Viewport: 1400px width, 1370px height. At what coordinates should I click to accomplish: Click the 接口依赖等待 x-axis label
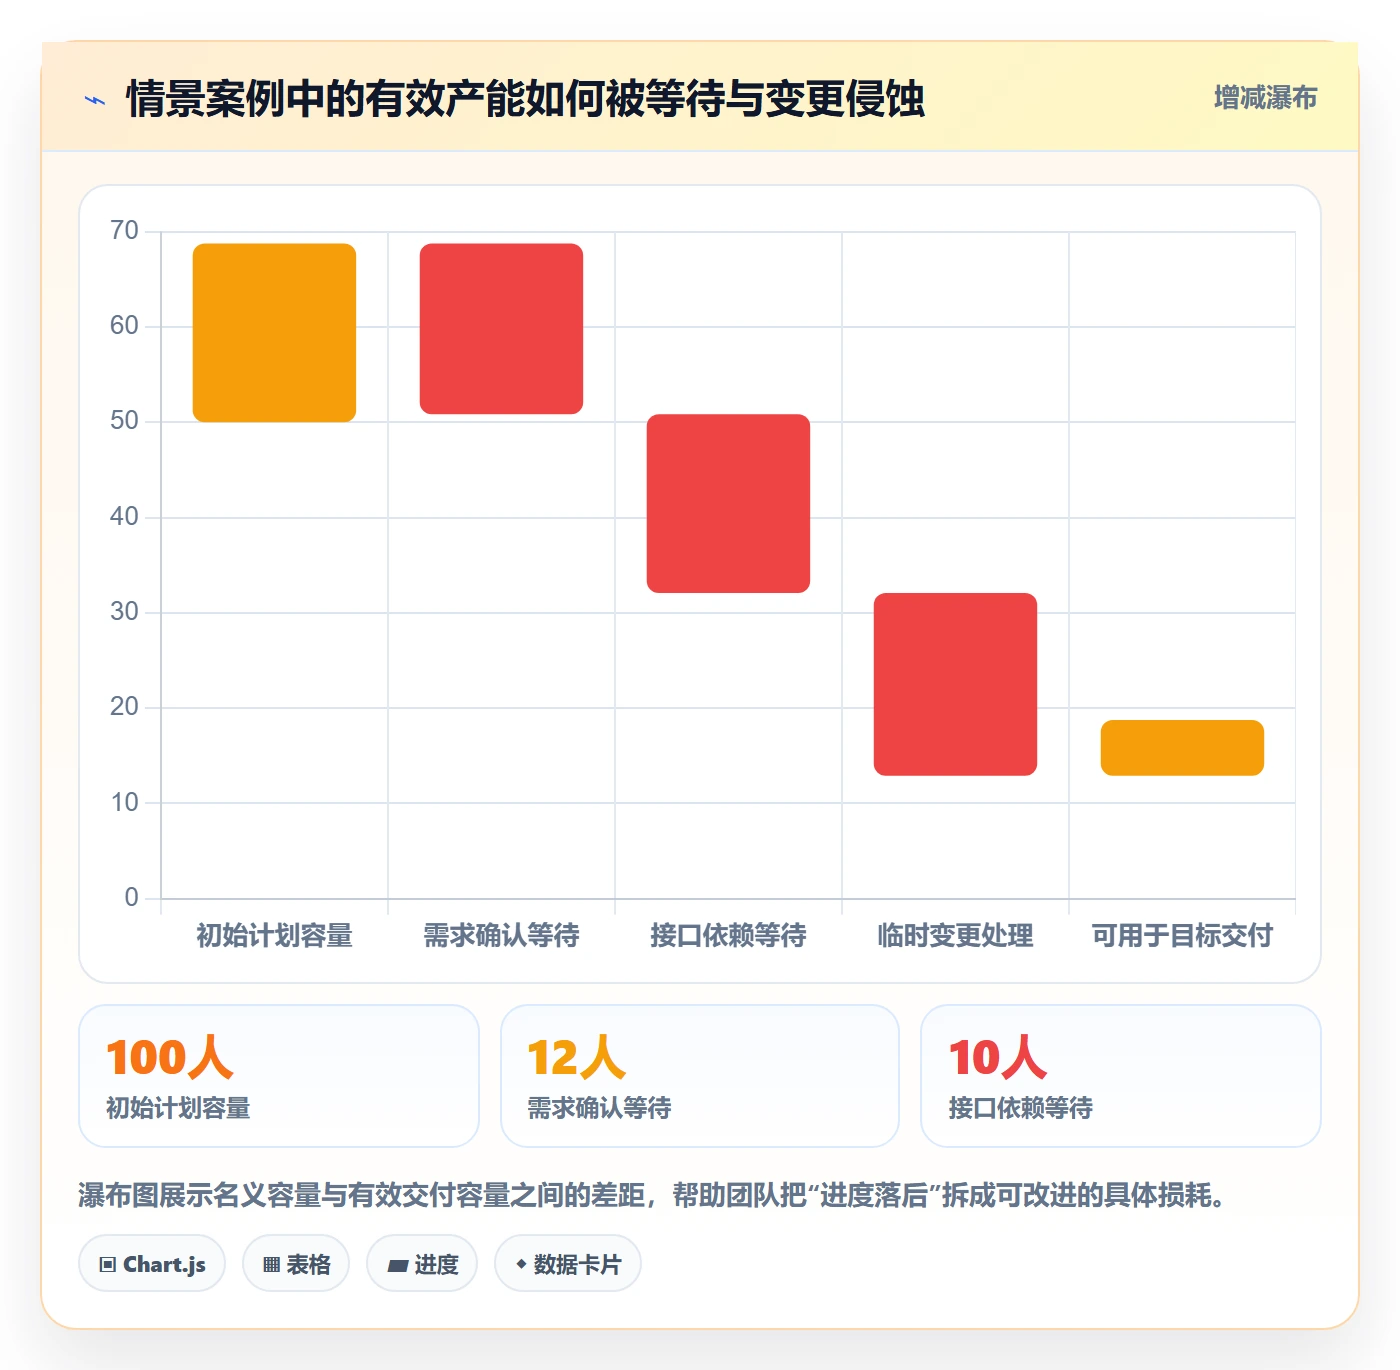[728, 936]
